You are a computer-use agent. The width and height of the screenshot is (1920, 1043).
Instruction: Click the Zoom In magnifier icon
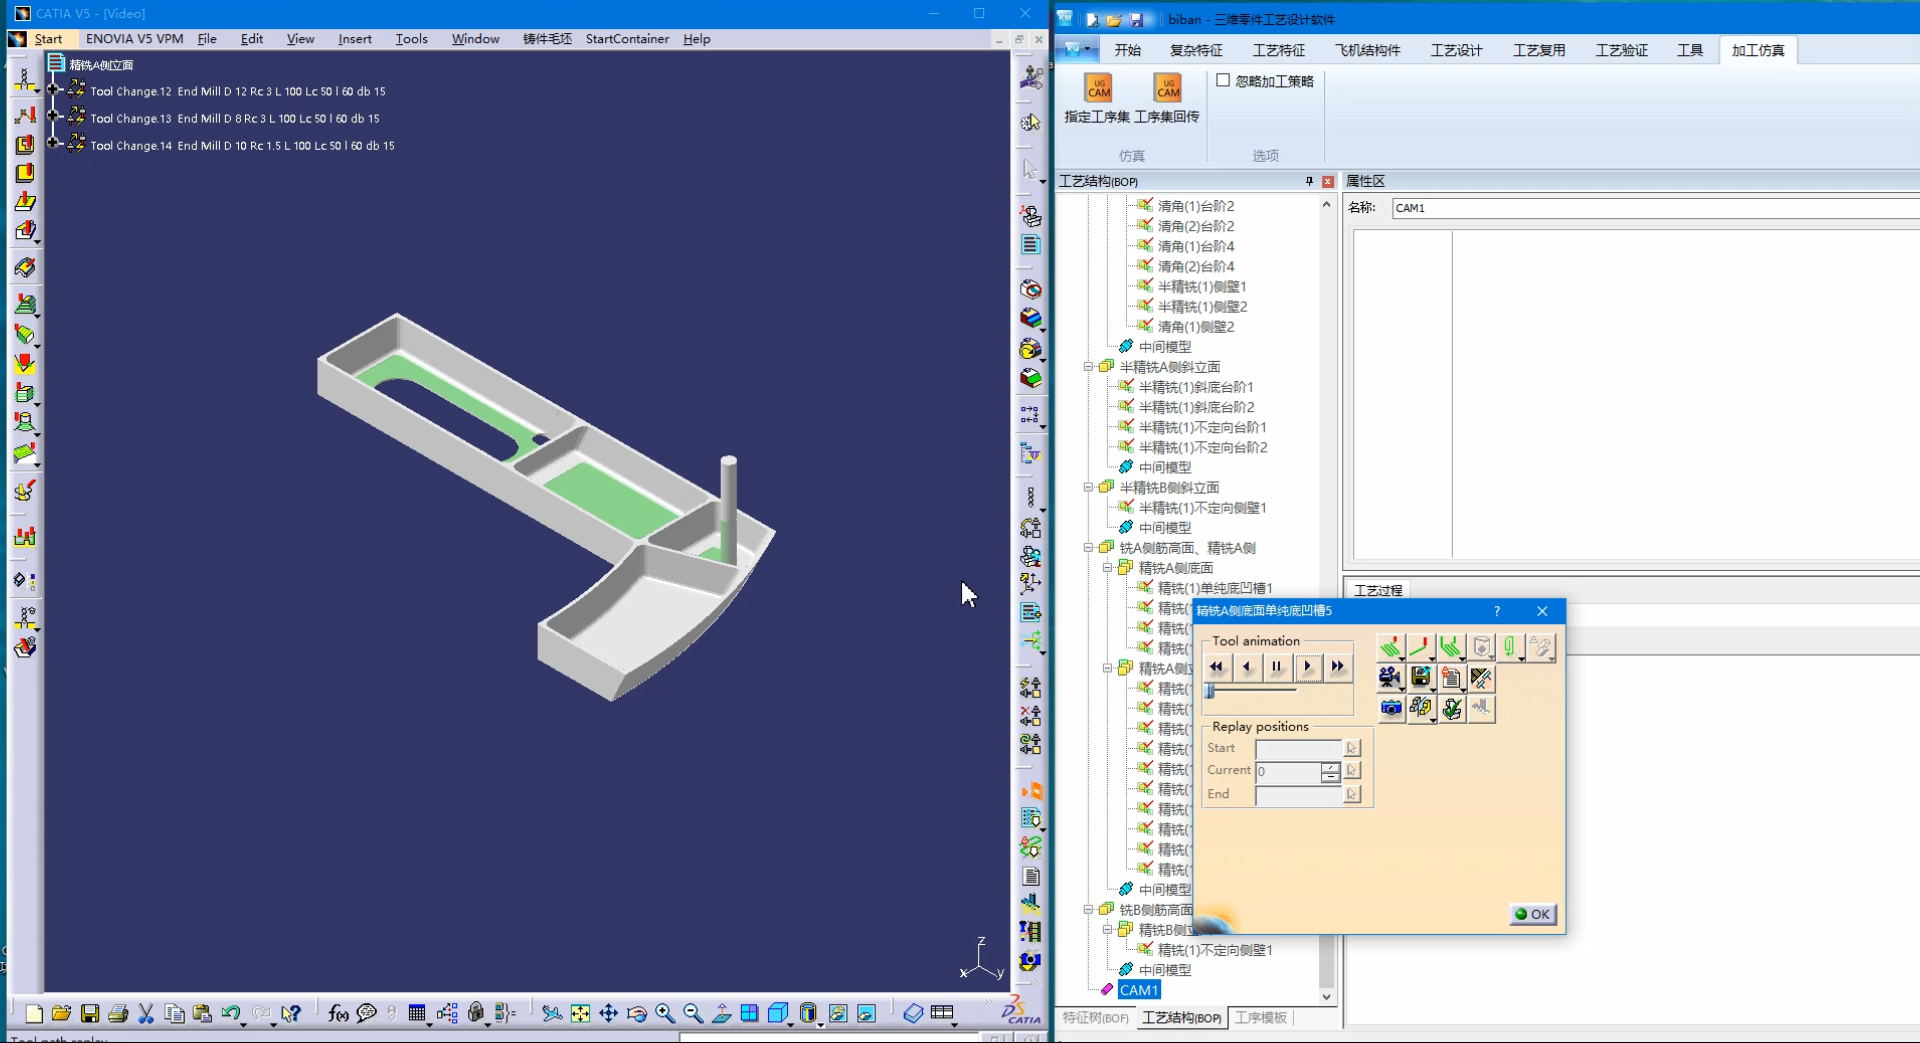[665, 1014]
